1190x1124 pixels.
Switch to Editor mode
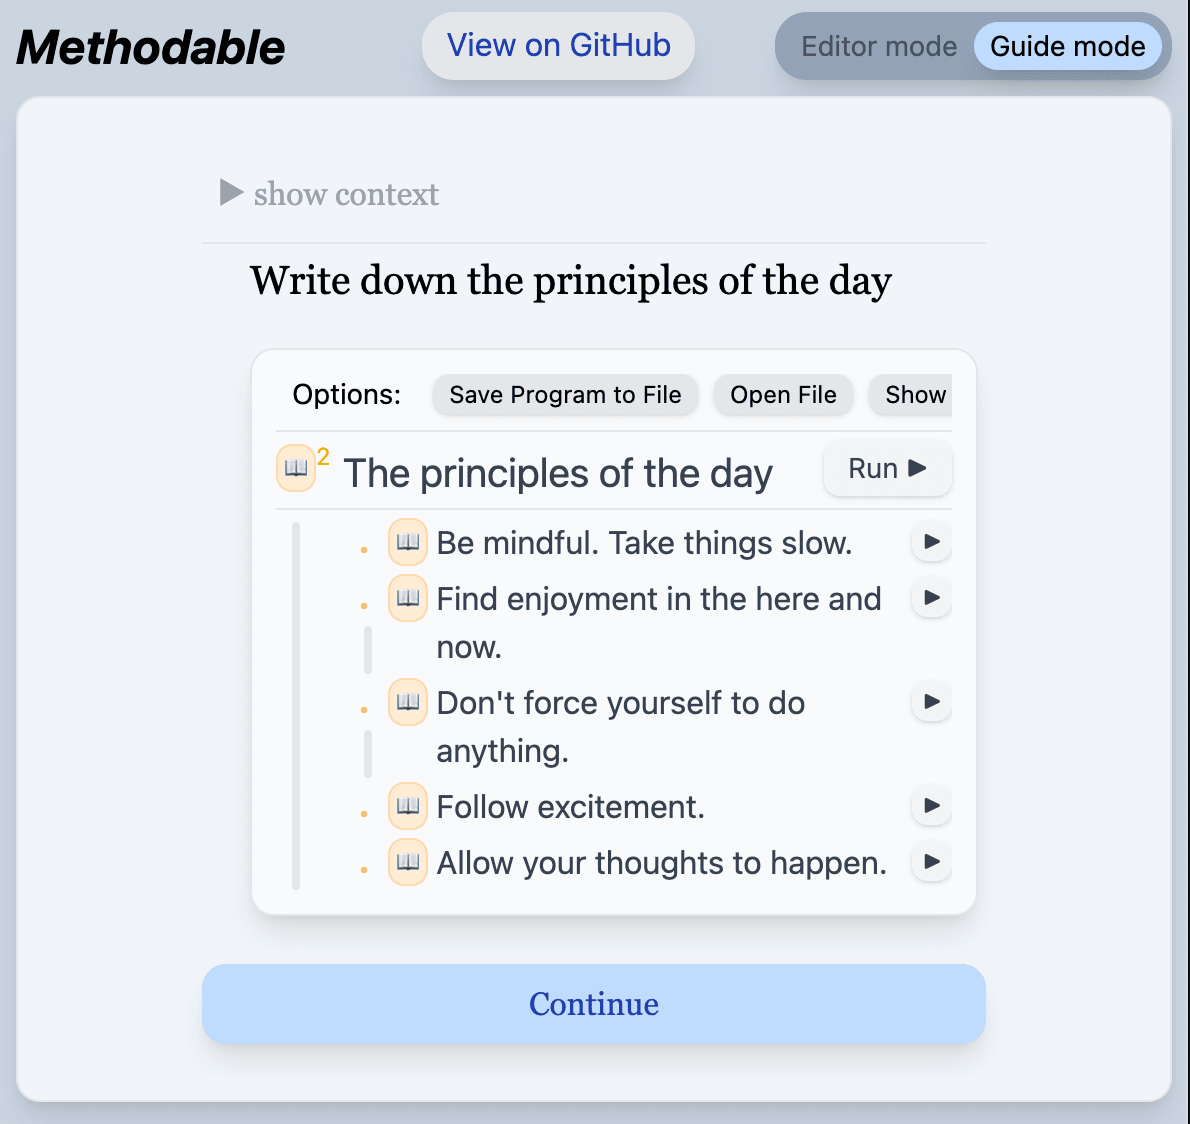pyautogui.click(x=879, y=46)
